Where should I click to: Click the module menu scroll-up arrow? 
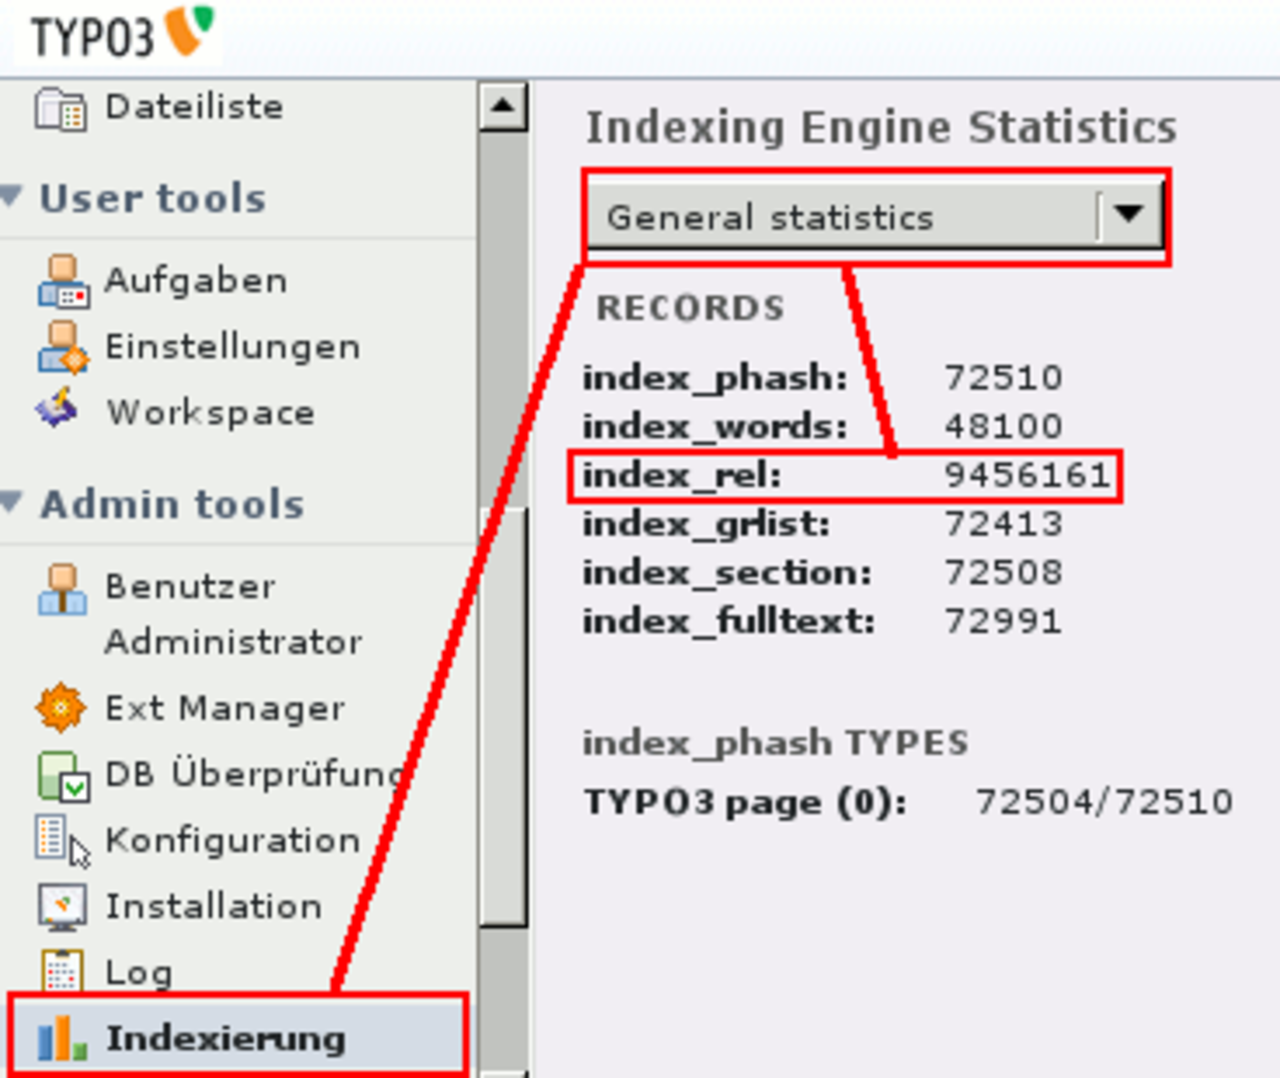(502, 106)
